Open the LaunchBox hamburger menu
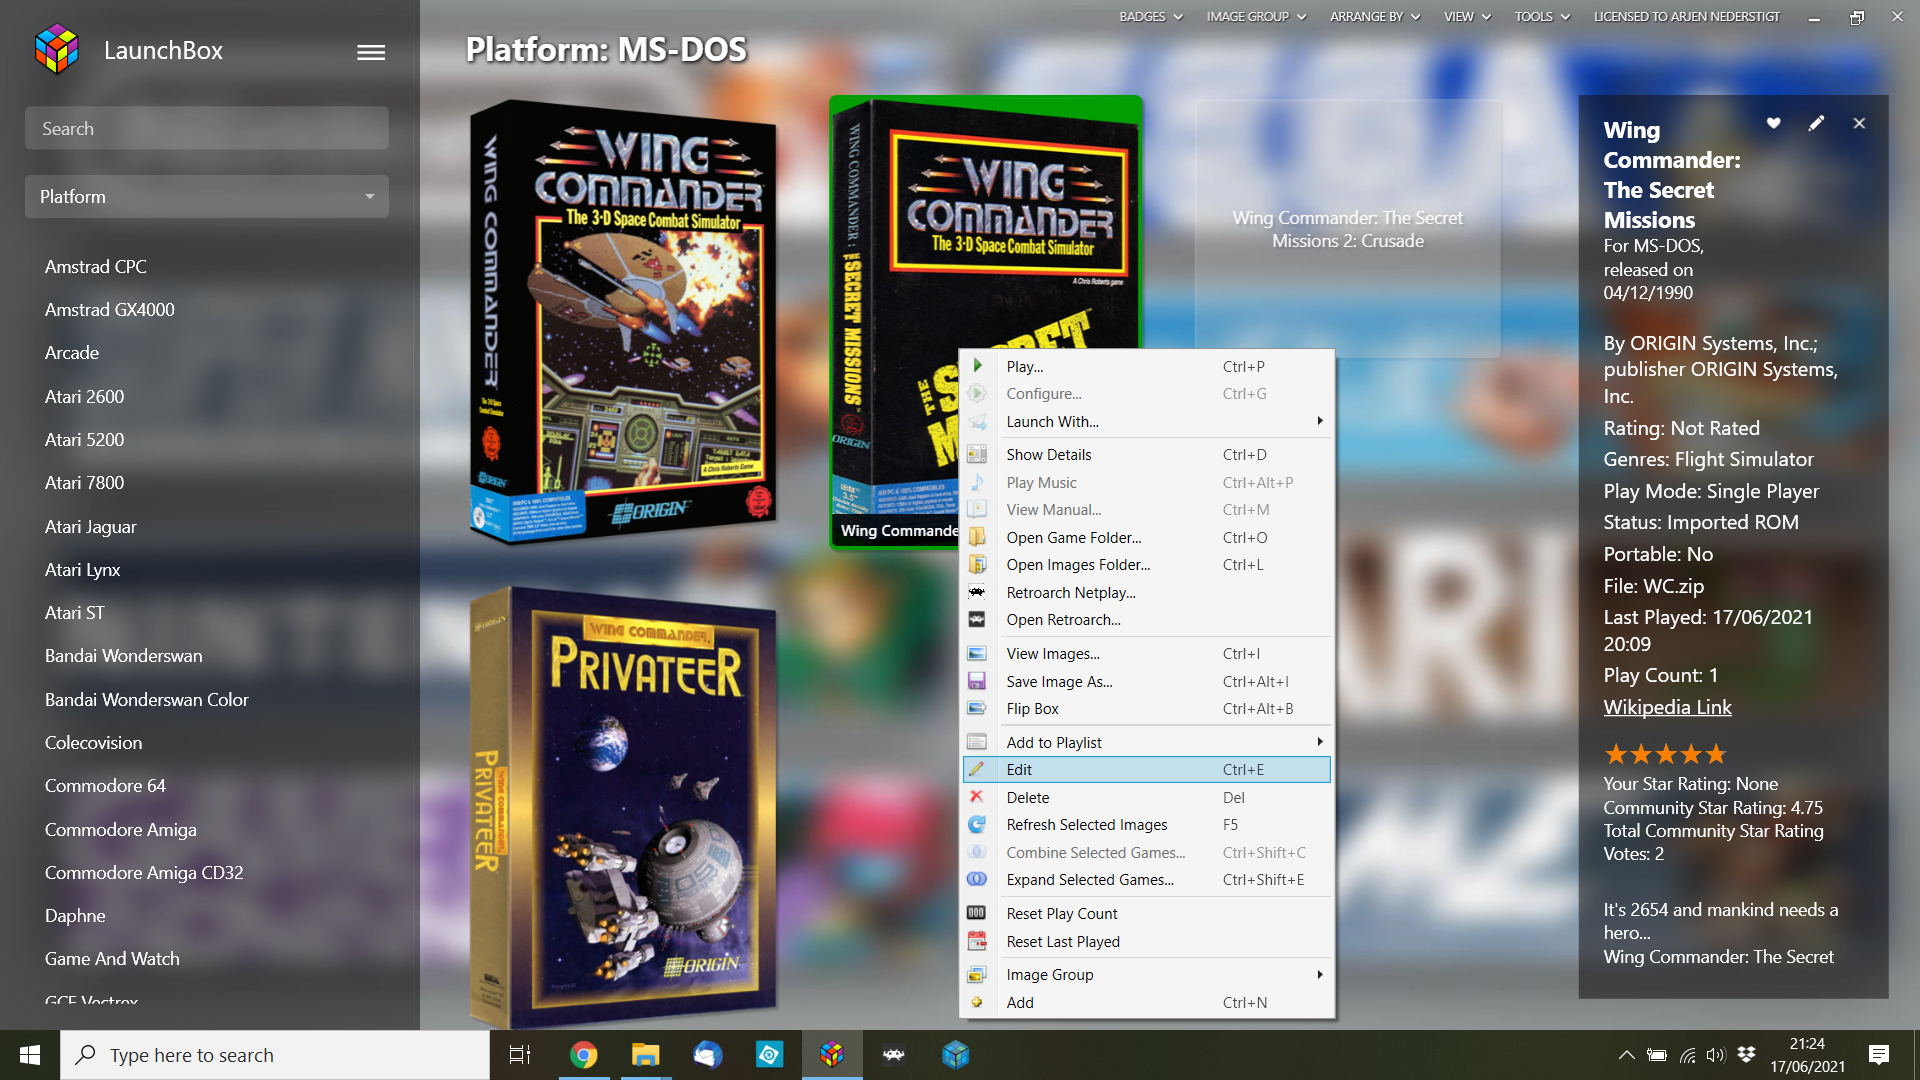The height and width of the screenshot is (1080, 1920). tap(371, 52)
